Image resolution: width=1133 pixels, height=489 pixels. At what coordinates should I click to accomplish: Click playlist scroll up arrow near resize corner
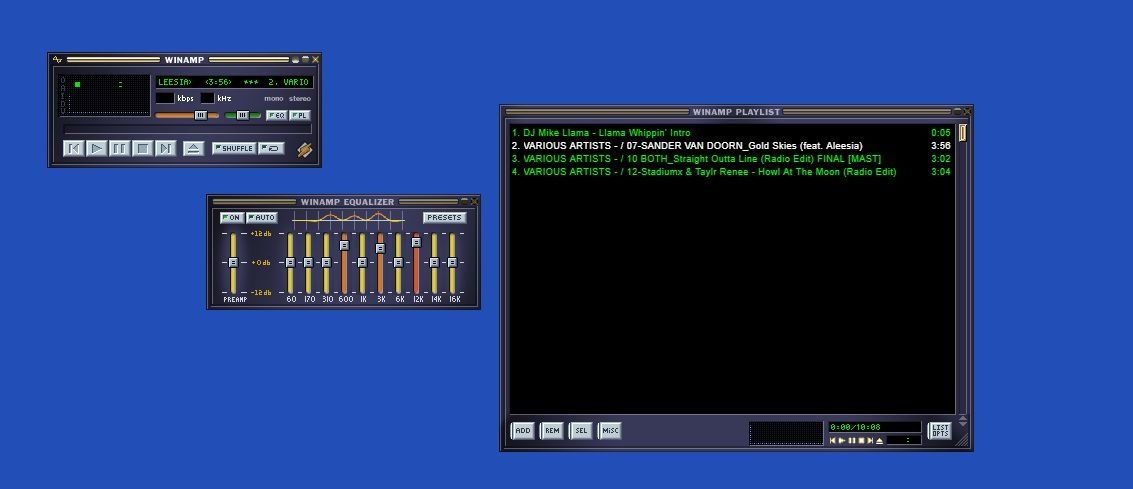(962, 417)
